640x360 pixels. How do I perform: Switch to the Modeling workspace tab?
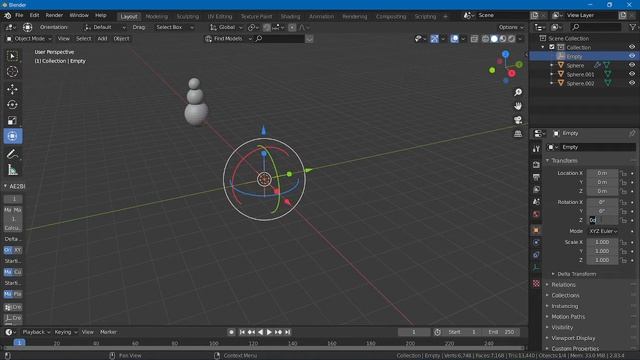click(157, 16)
